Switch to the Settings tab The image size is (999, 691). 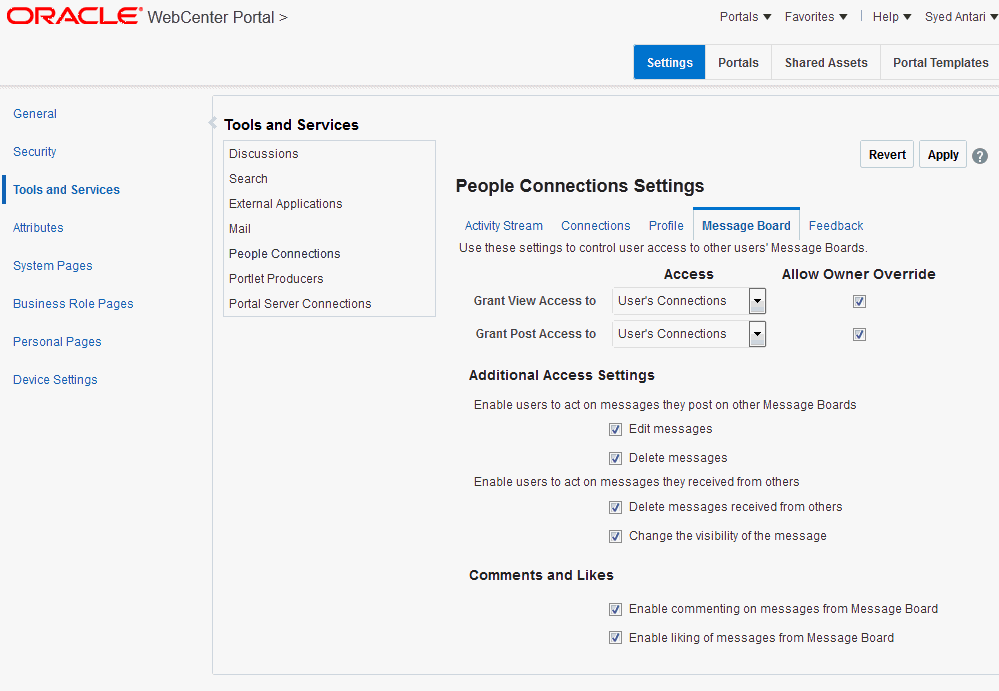tap(670, 62)
